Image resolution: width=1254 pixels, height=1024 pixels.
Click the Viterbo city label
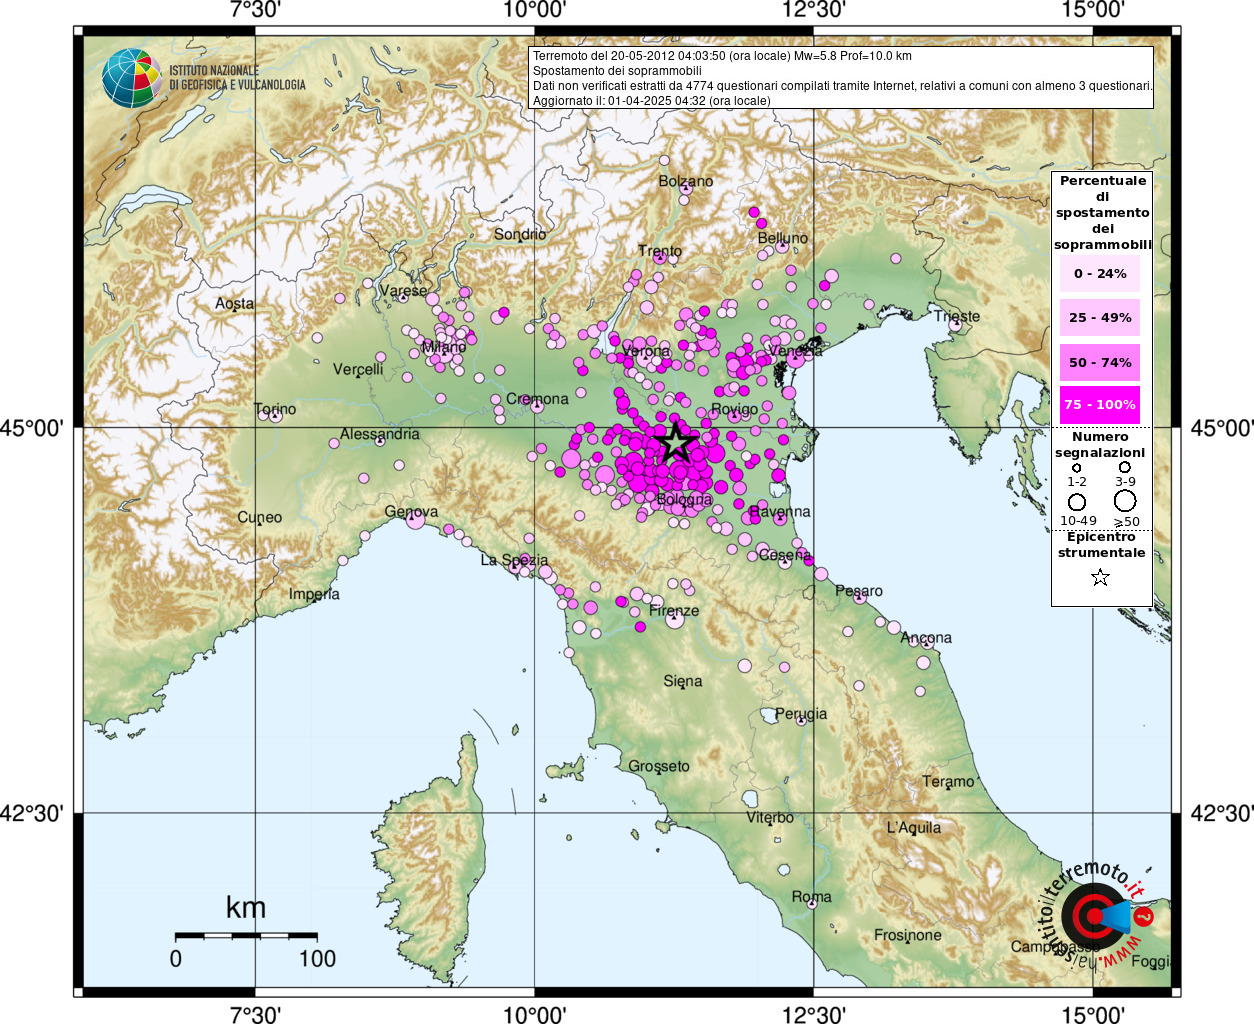770,817
